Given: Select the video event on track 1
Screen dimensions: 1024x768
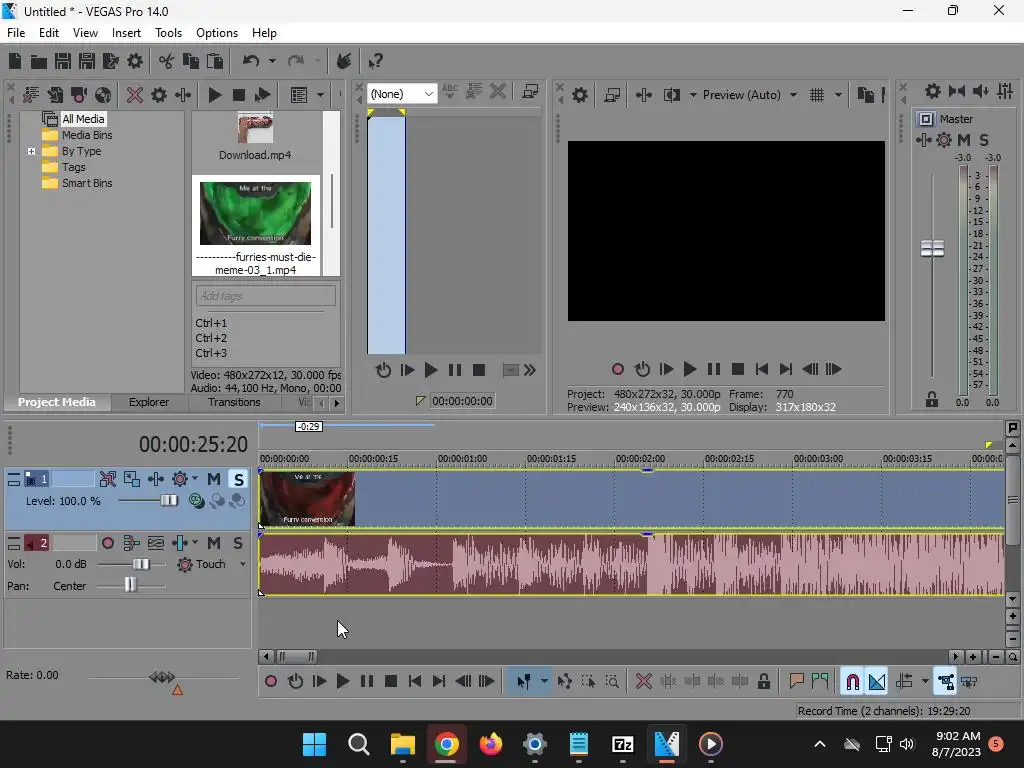Looking at the screenshot, I should (631, 498).
